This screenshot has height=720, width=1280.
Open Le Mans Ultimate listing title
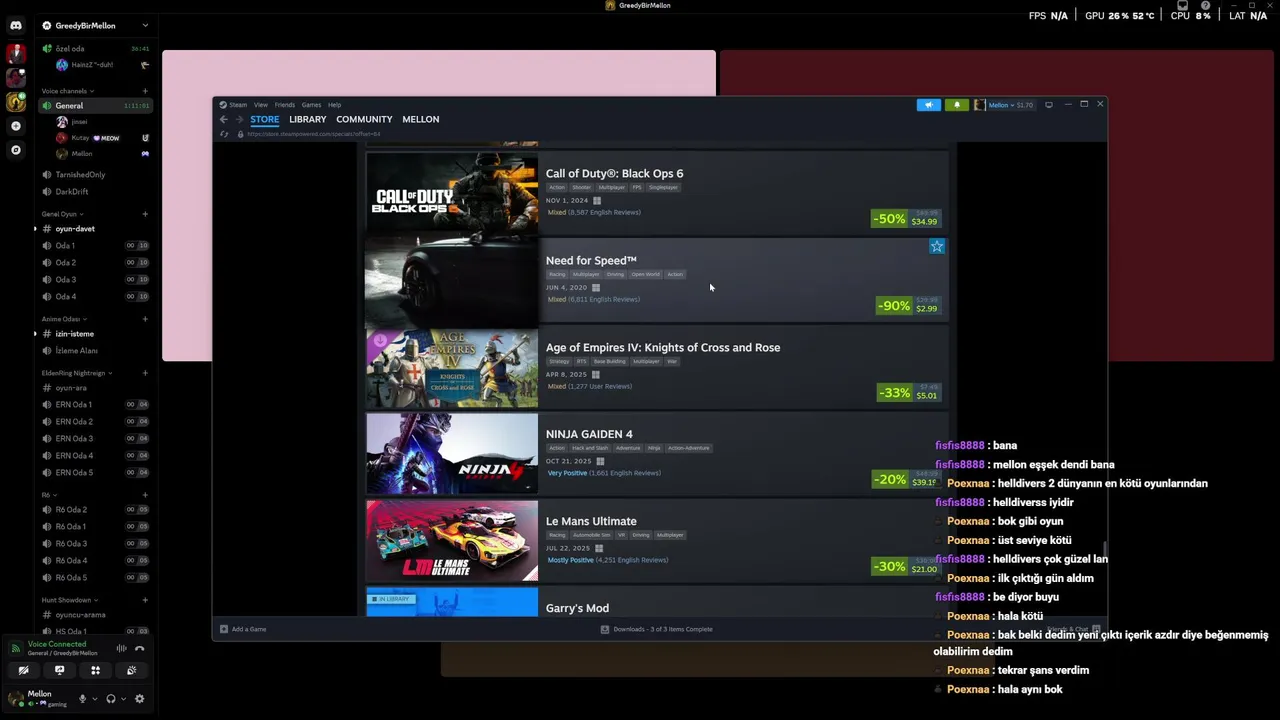click(x=591, y=521)
